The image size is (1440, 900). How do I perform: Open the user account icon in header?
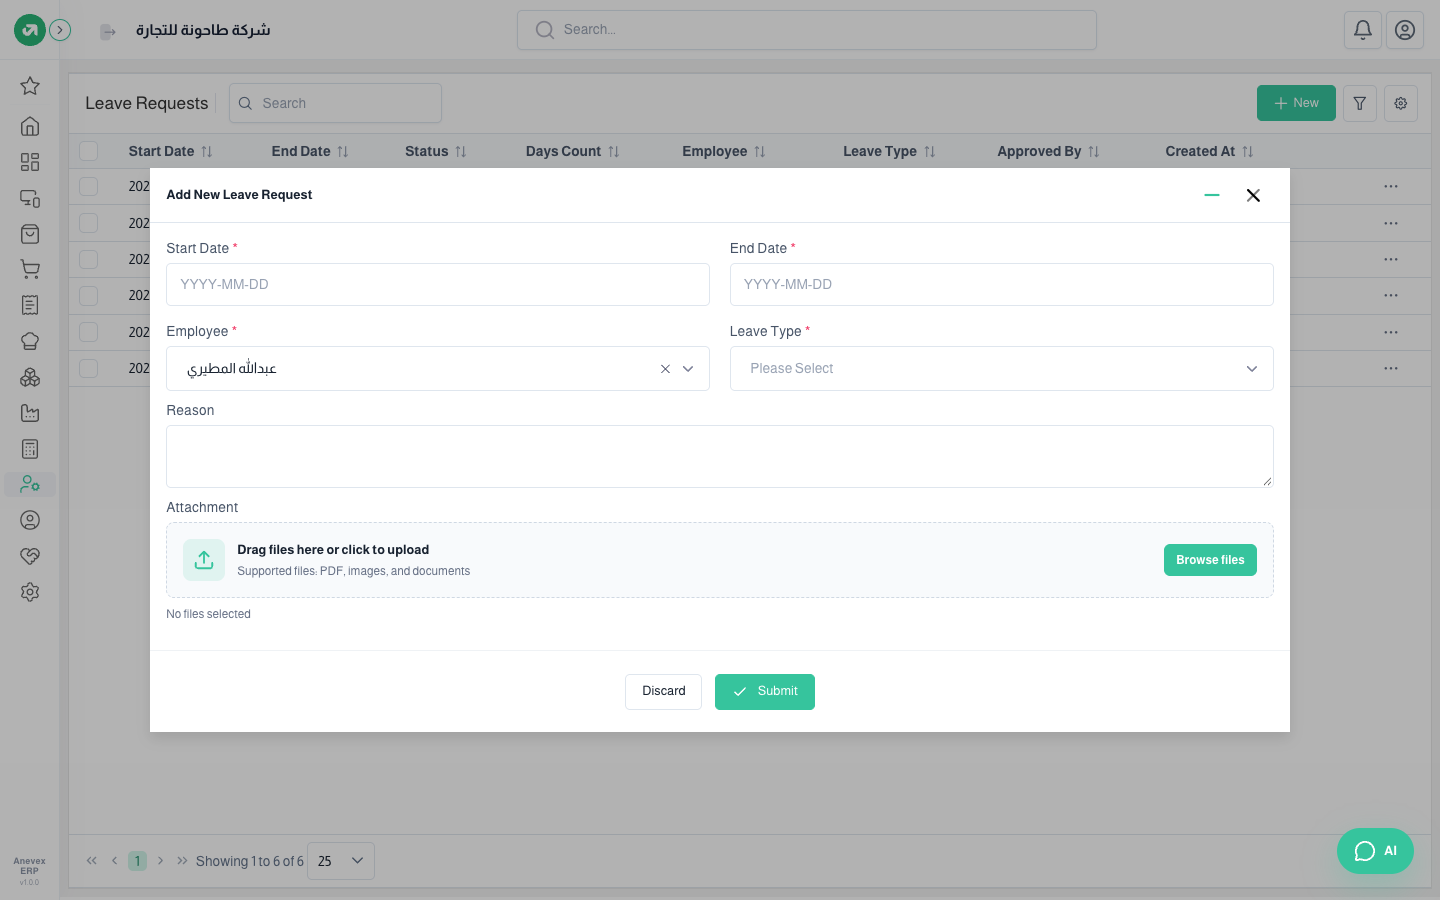pyautogui.click(x=1405, y=30)
